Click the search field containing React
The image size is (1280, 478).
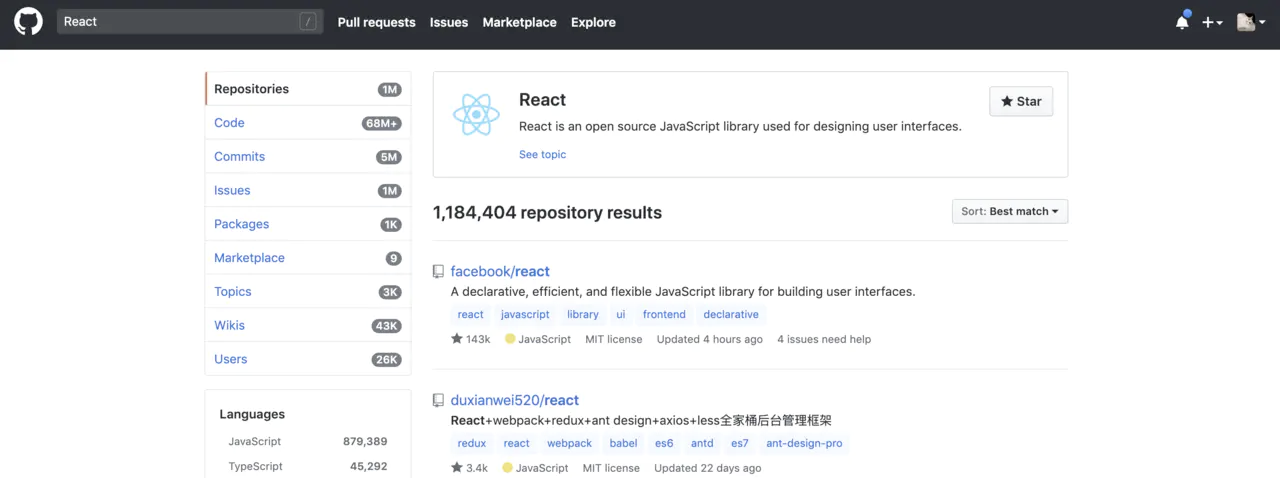[190, 22]
